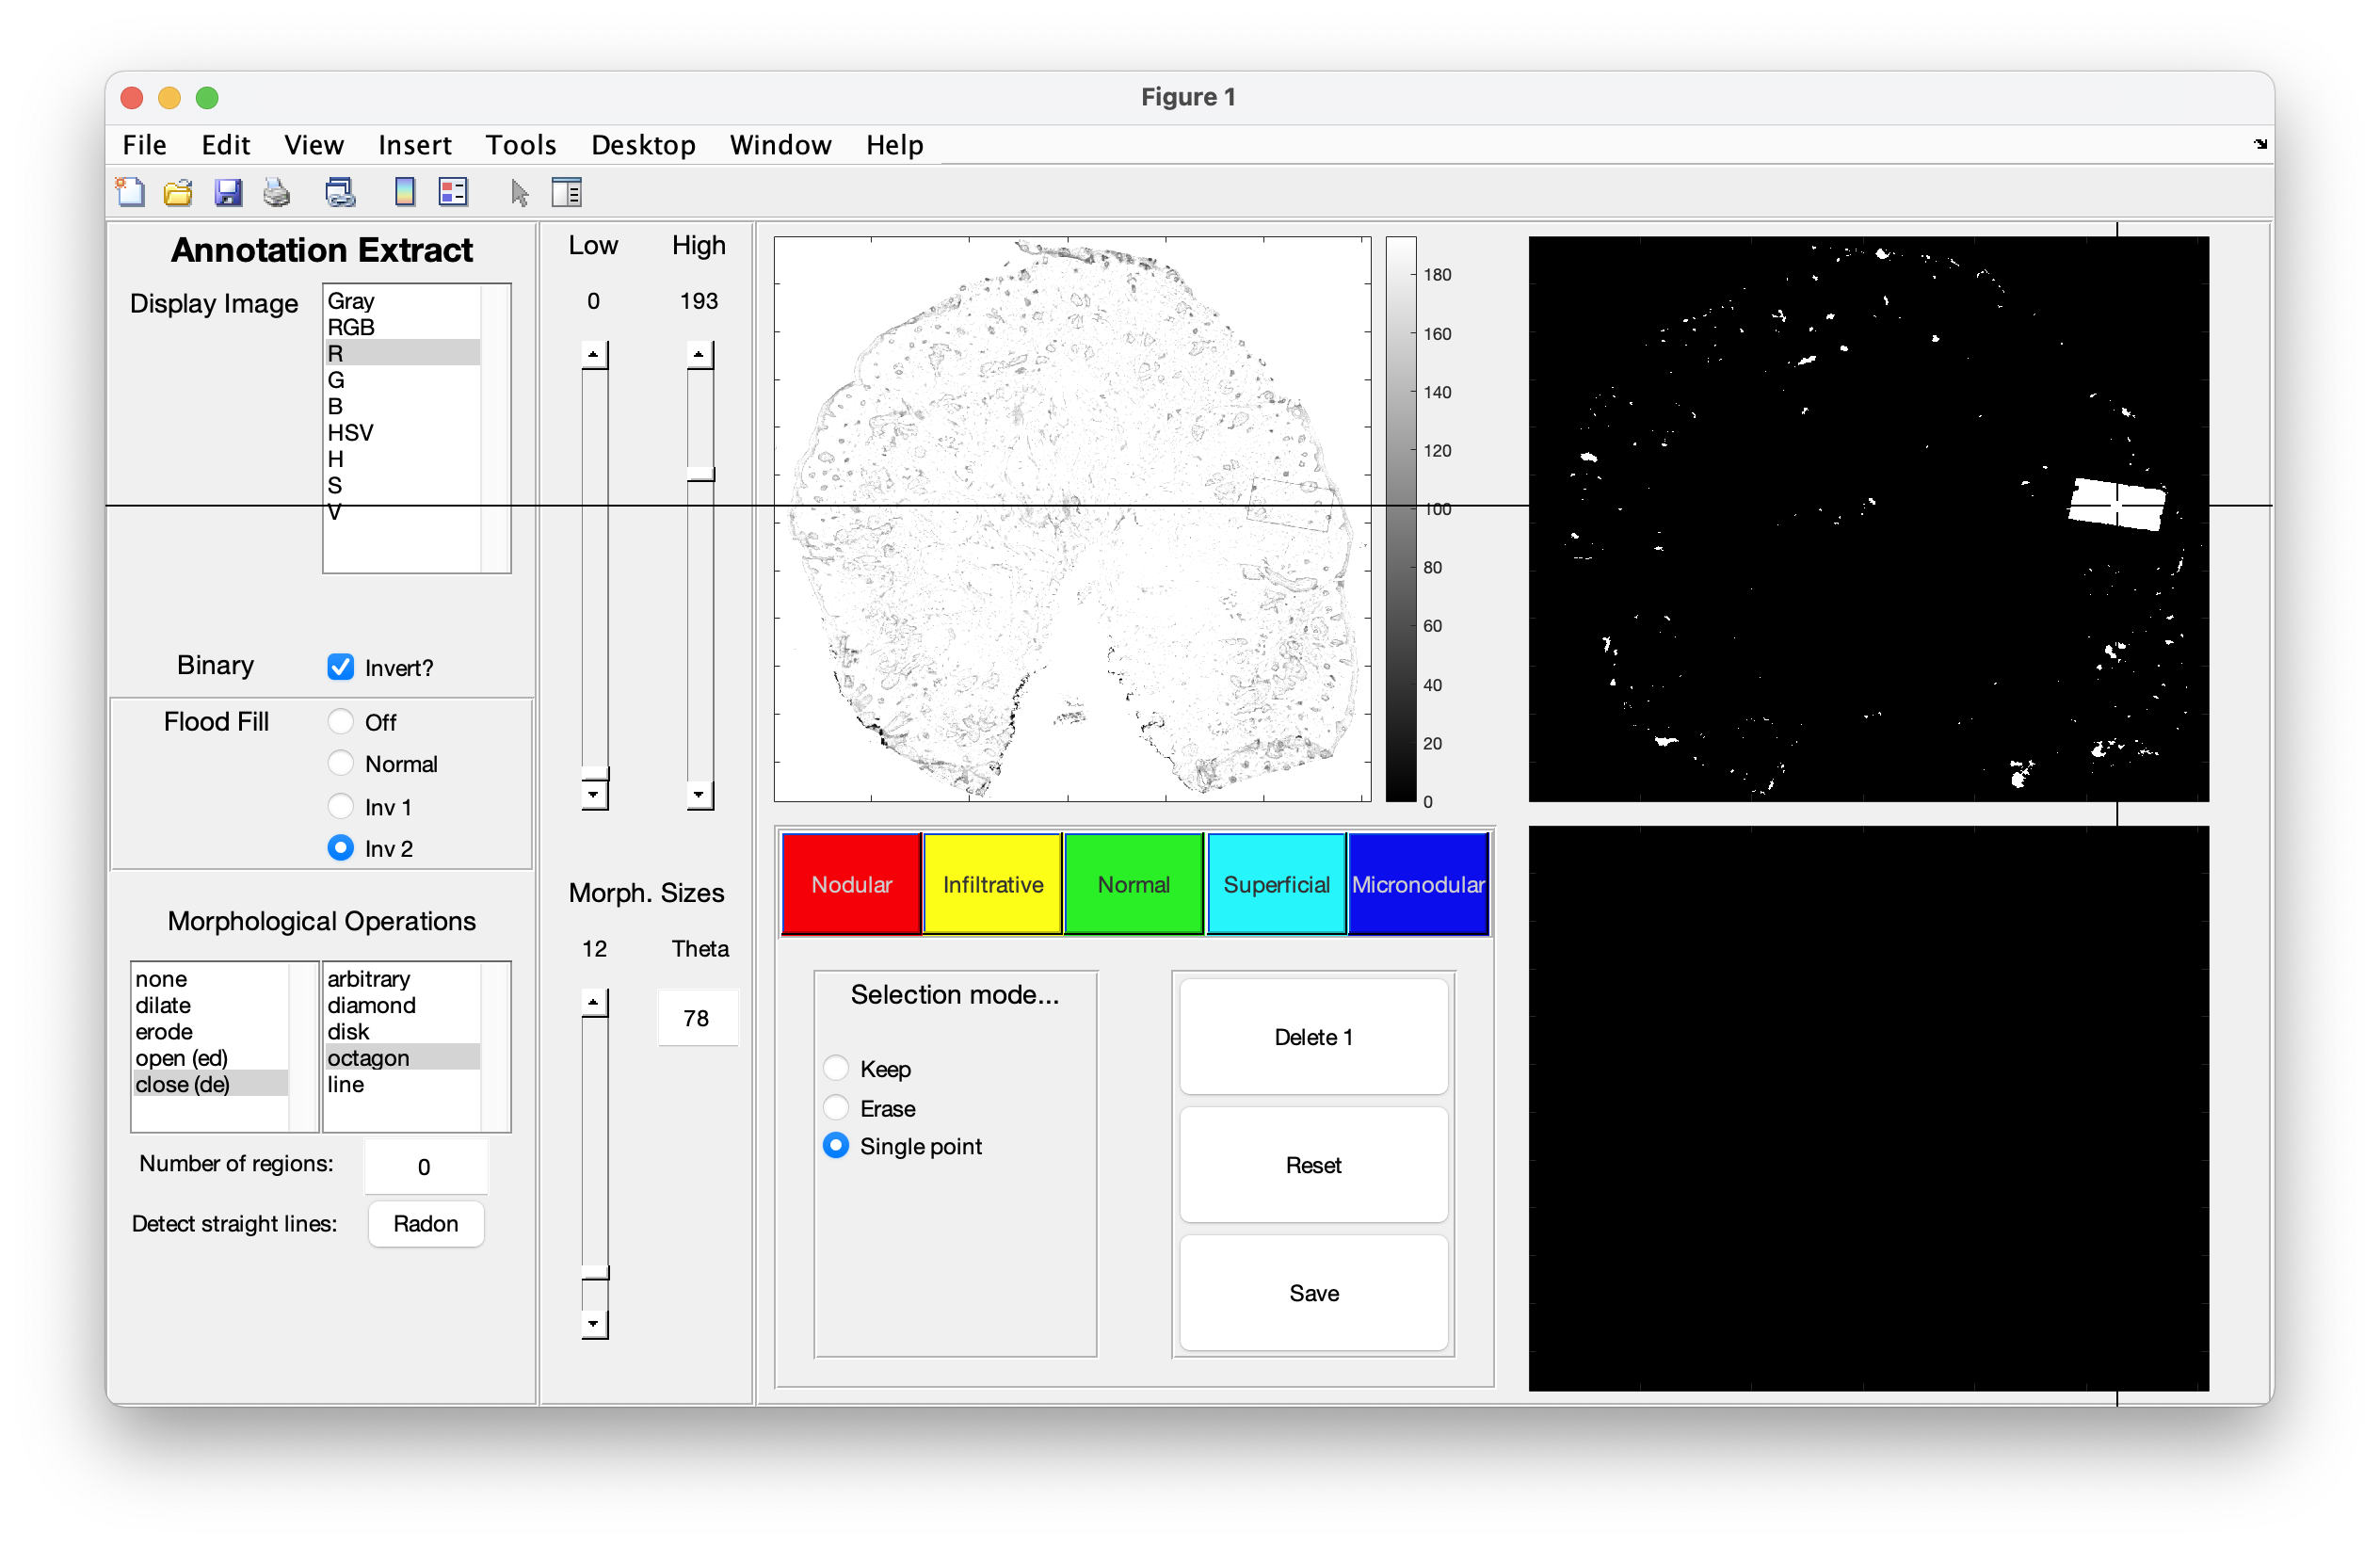2380x1546 pixels.
Task: Click the Insert Colorbar icon
Action: tap(405, 192)
